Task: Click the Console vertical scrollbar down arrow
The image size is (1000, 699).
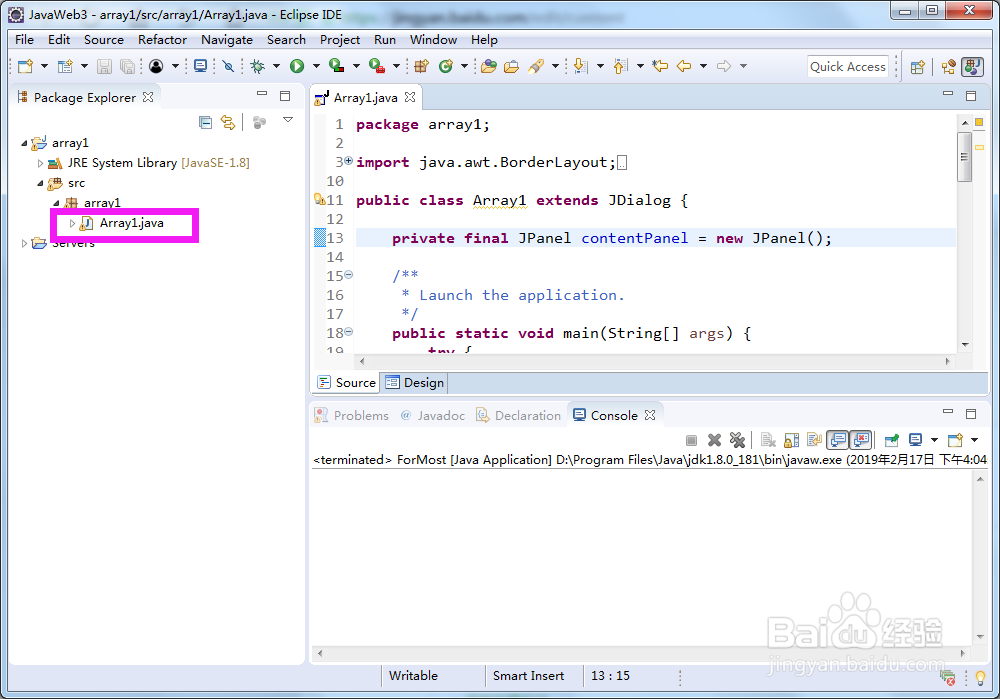Action: point(980,636)
